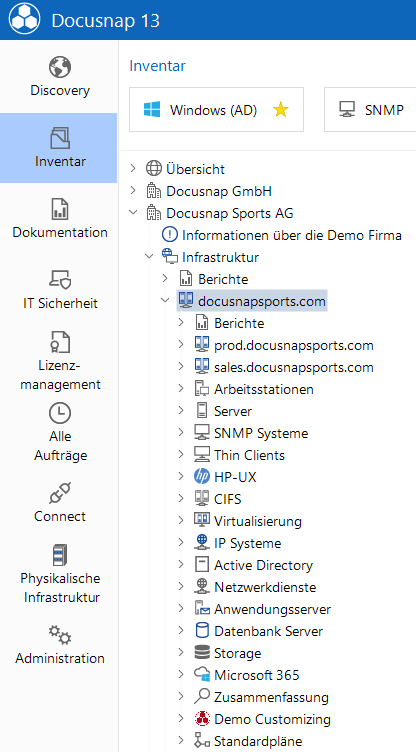Select Informationen über die Demo Firma
Screen dimensions: 416x752
[292, 235]
